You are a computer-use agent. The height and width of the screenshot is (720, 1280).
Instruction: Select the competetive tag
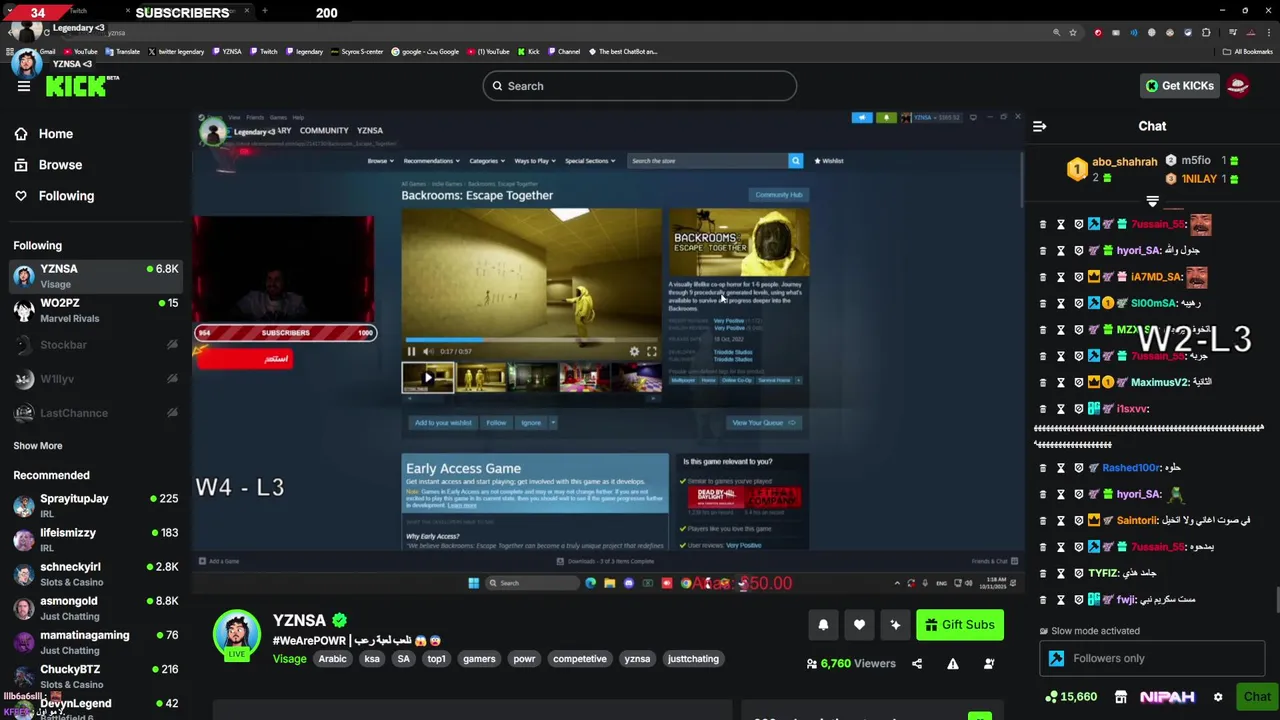[x=580, y=659]
